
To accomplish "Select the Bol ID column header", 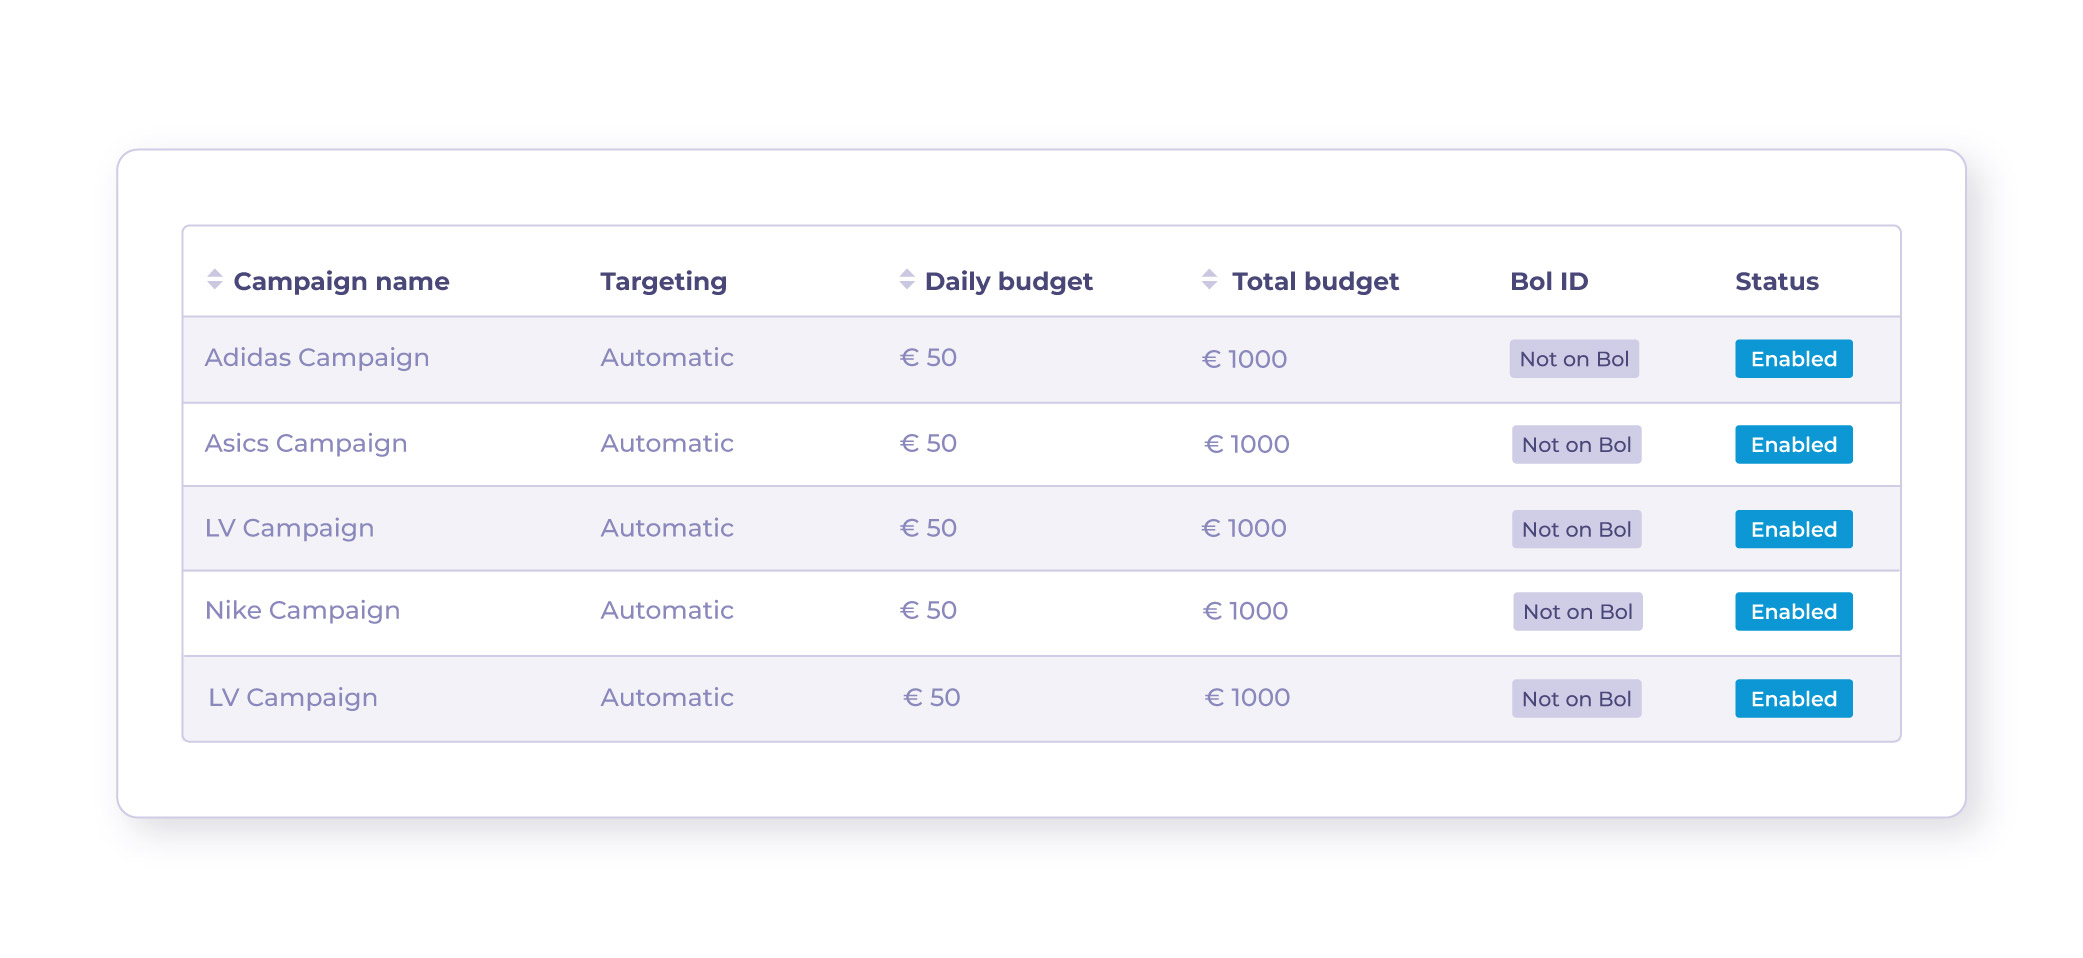I will point(1548,282).
